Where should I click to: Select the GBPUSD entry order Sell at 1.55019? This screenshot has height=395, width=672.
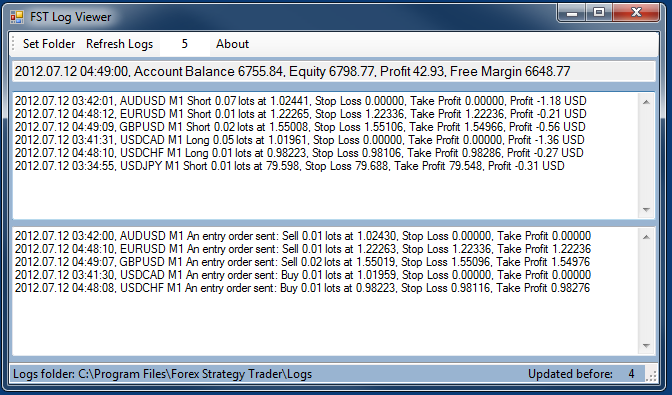pos(303,262)
